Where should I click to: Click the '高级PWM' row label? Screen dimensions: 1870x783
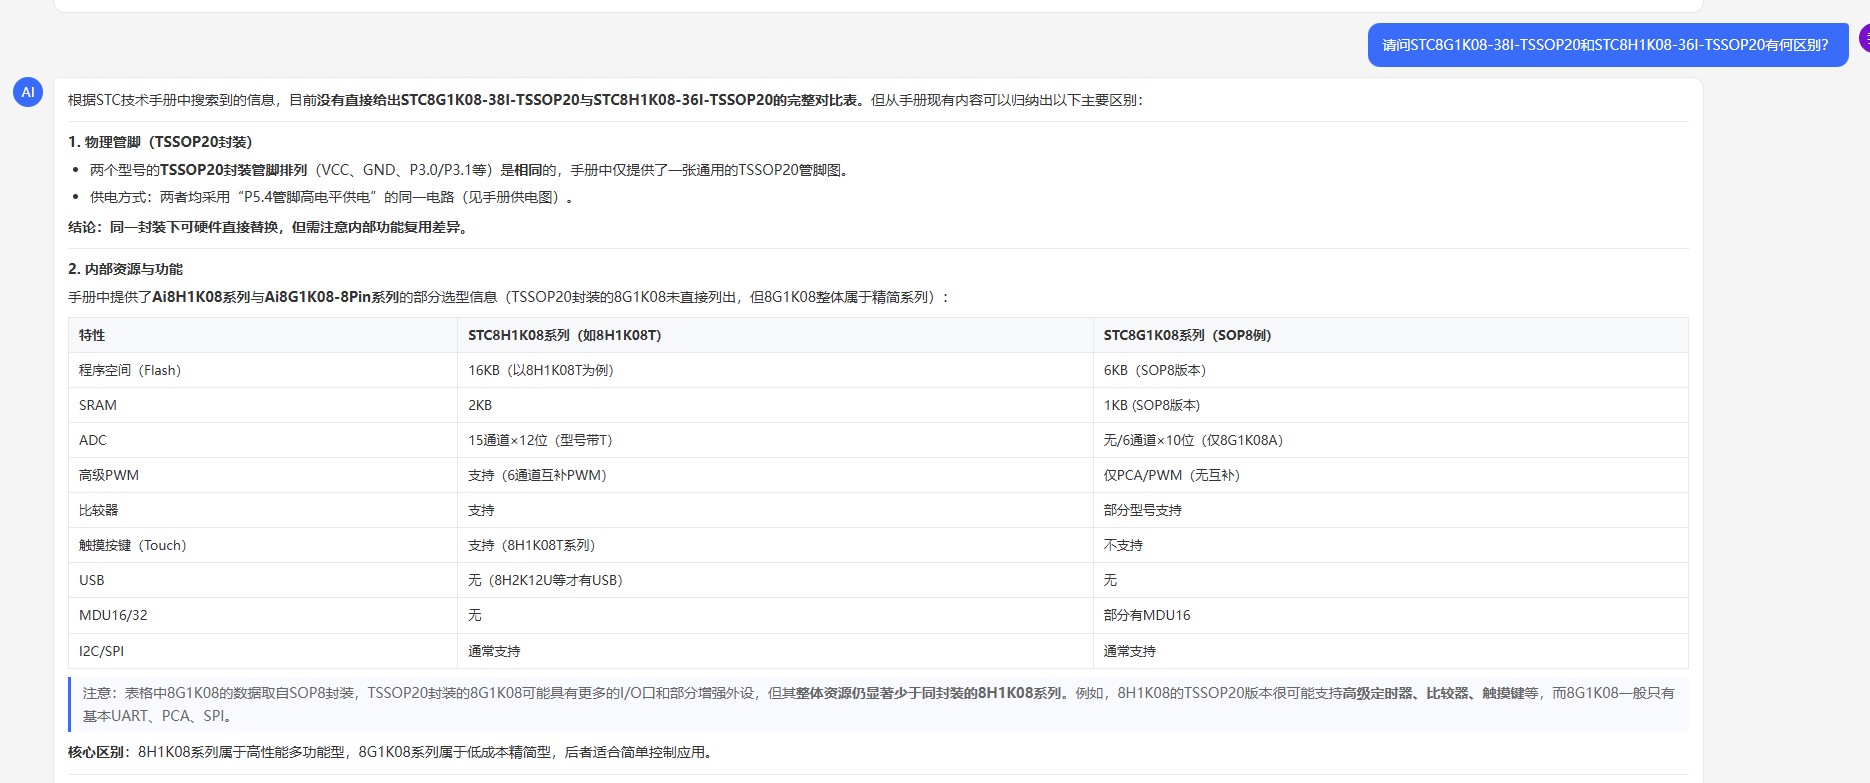263,475
